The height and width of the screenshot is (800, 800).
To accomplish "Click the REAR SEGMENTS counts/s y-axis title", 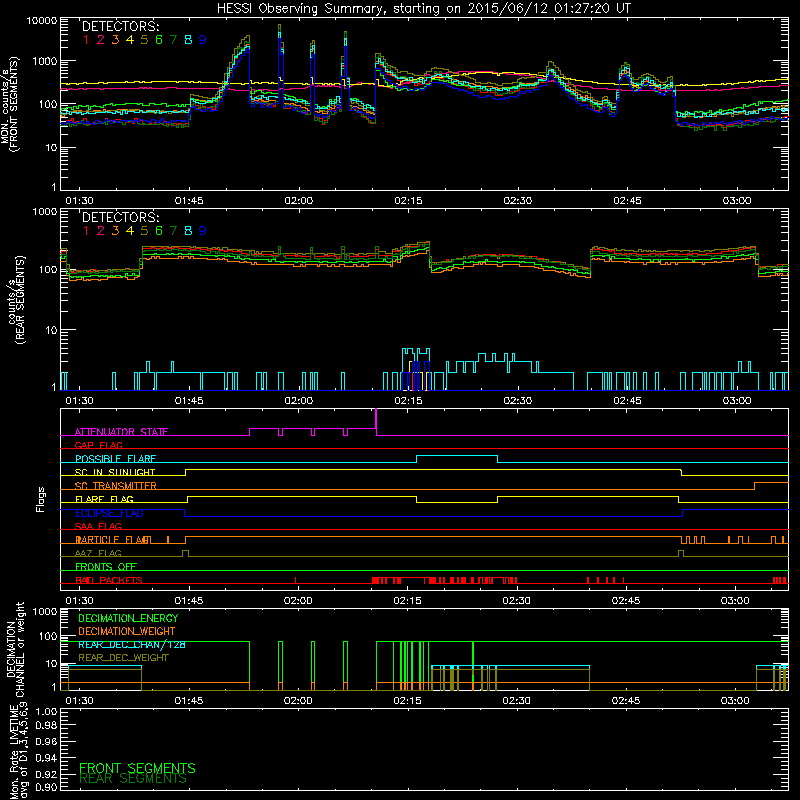I will [x=16, y=300].
